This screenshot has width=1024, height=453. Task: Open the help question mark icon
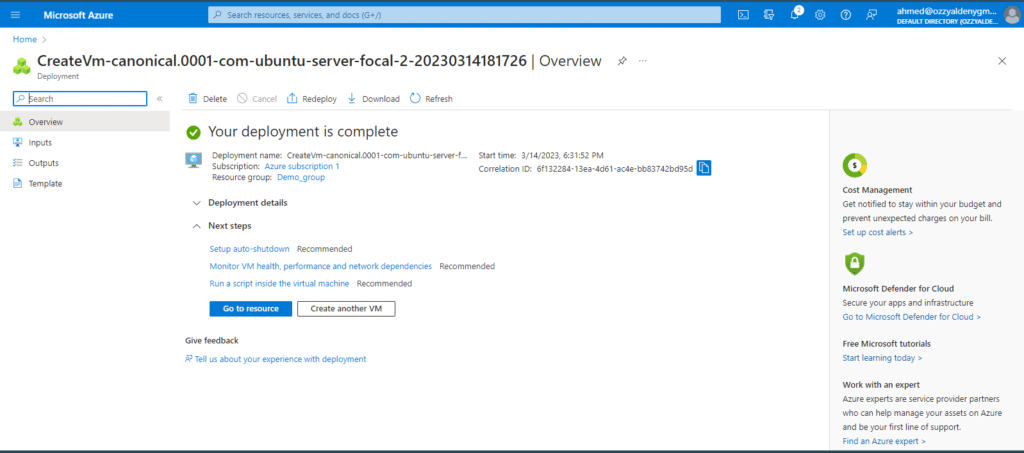click(846, 15)
